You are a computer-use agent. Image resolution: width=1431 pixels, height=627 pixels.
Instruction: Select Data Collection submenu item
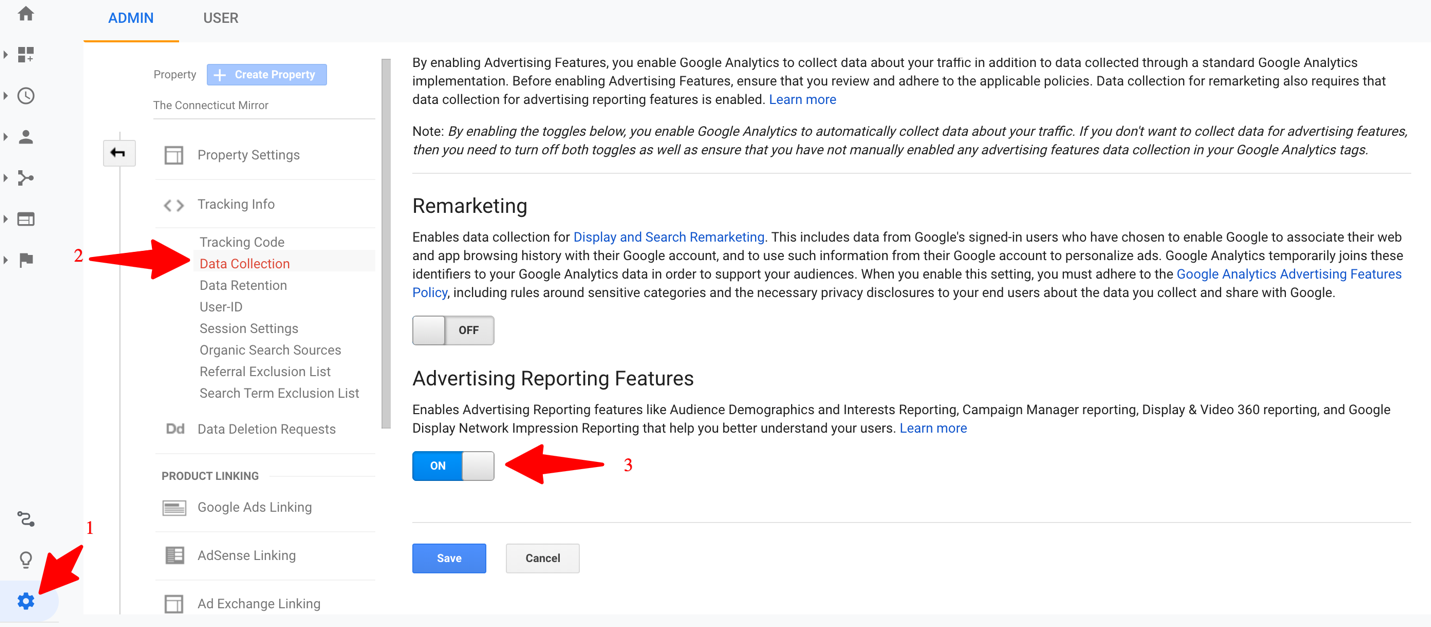click(x=244, y=264)
